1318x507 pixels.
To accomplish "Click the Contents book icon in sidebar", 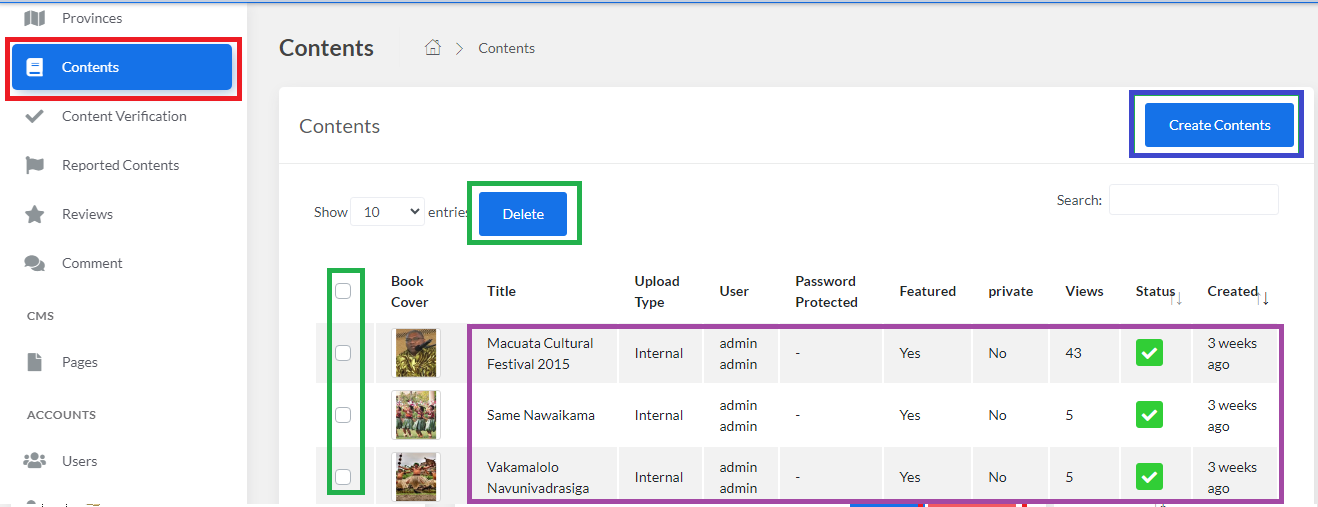I will (35, 67).
